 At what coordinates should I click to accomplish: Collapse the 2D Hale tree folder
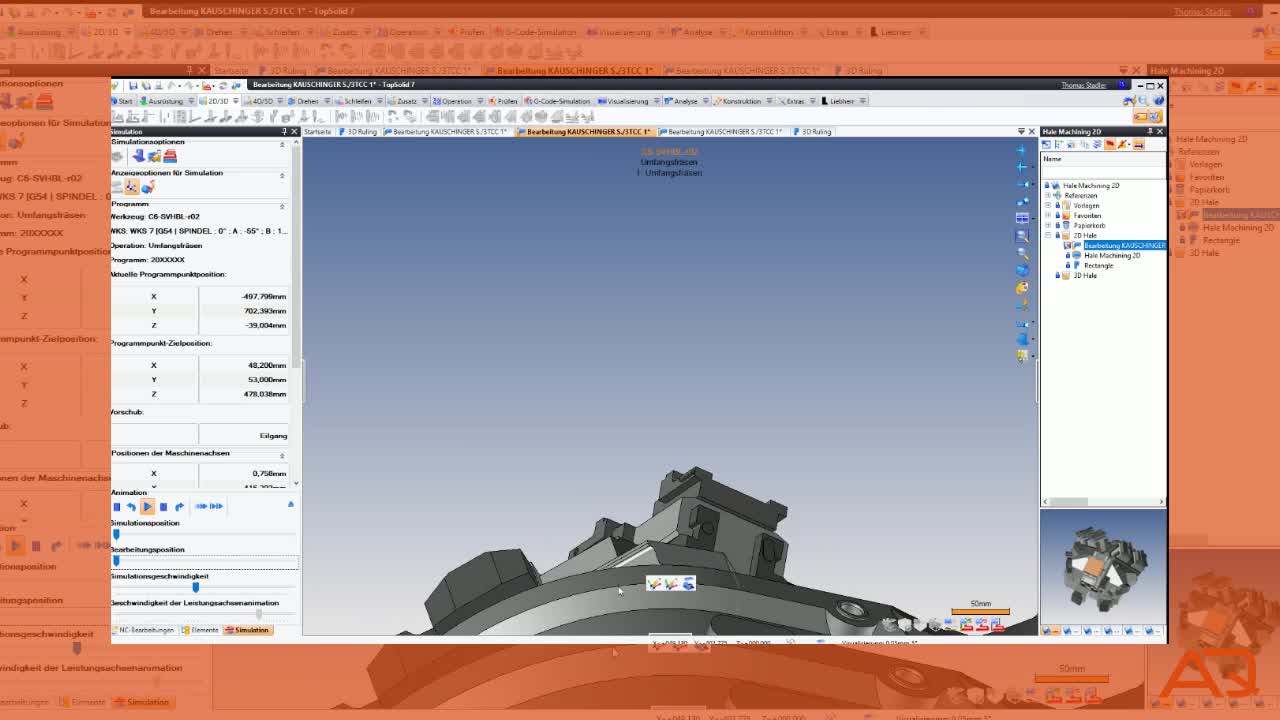point(1048,235)
